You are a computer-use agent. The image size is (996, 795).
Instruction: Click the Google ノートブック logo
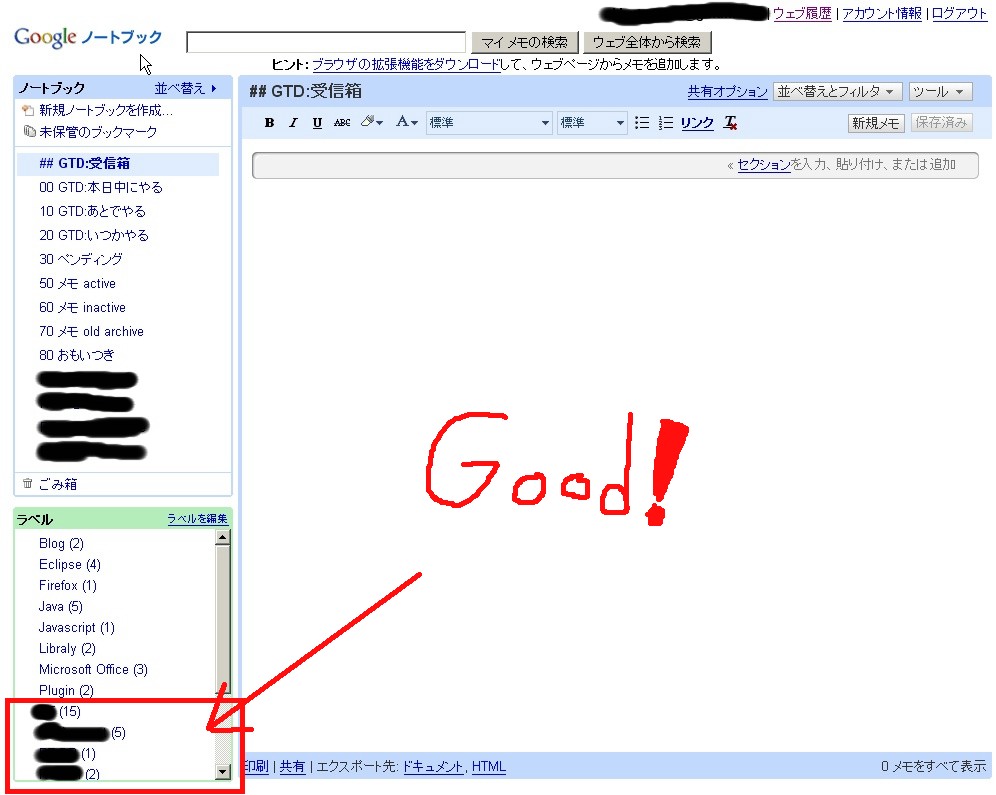point(88,37)
